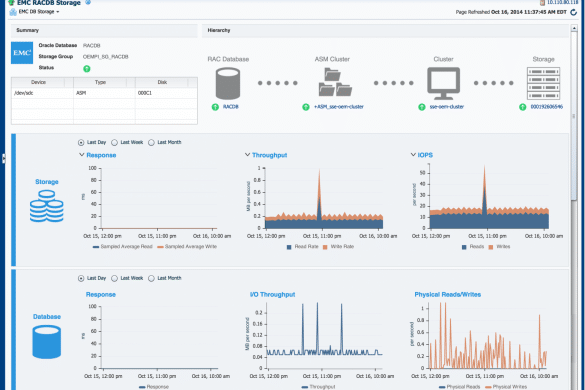This screenshot has height=390, width=585.
Task: Click the page refresh icon
Action: pyautogui.click(x=573, y=12)
